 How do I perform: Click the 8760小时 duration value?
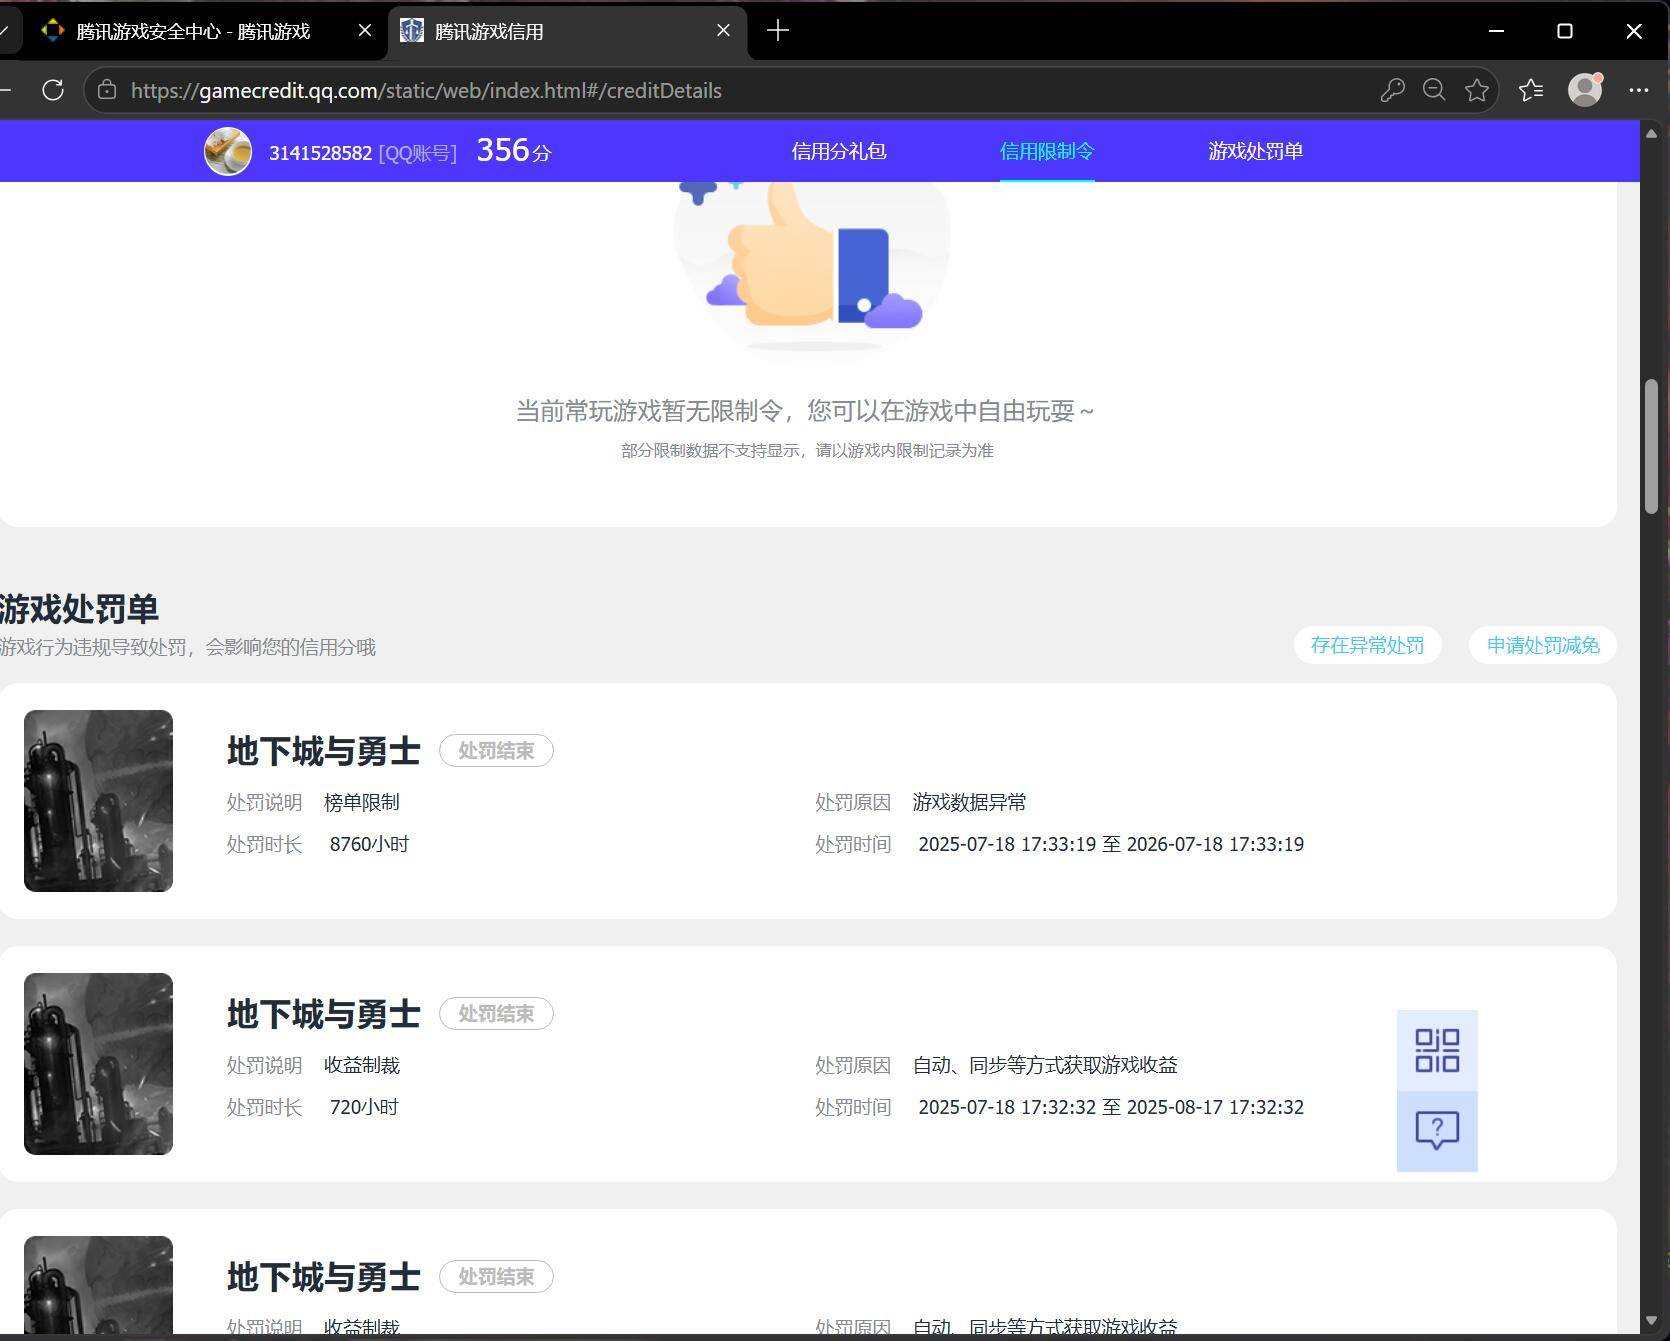pyautogui.click(x=369, y=844)
